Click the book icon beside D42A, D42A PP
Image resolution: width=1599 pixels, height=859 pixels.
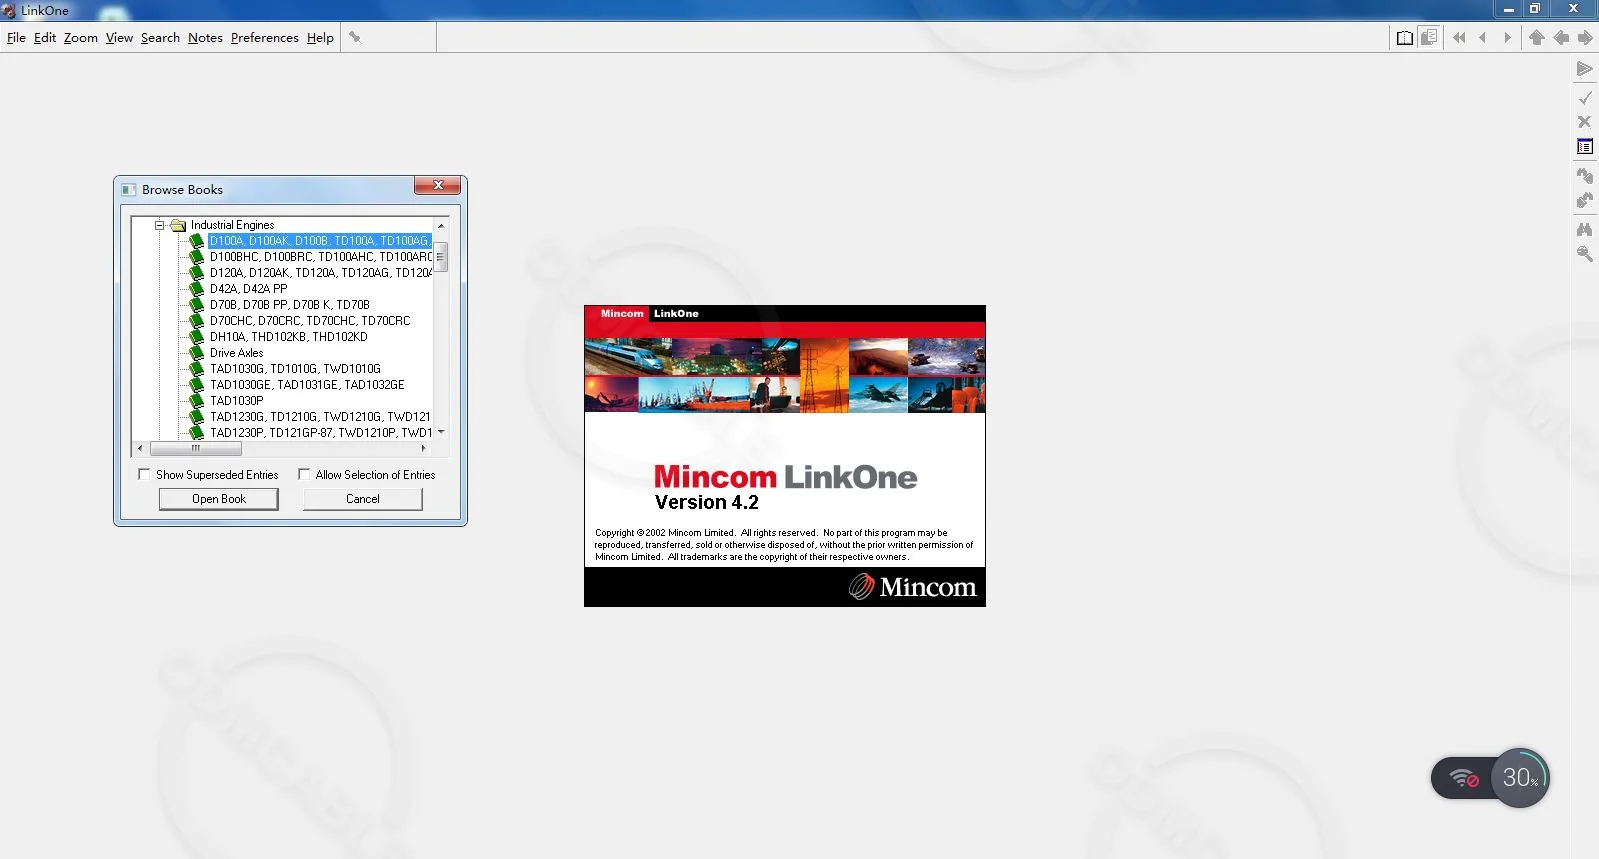pyautogui.click(x=197, y=289)
